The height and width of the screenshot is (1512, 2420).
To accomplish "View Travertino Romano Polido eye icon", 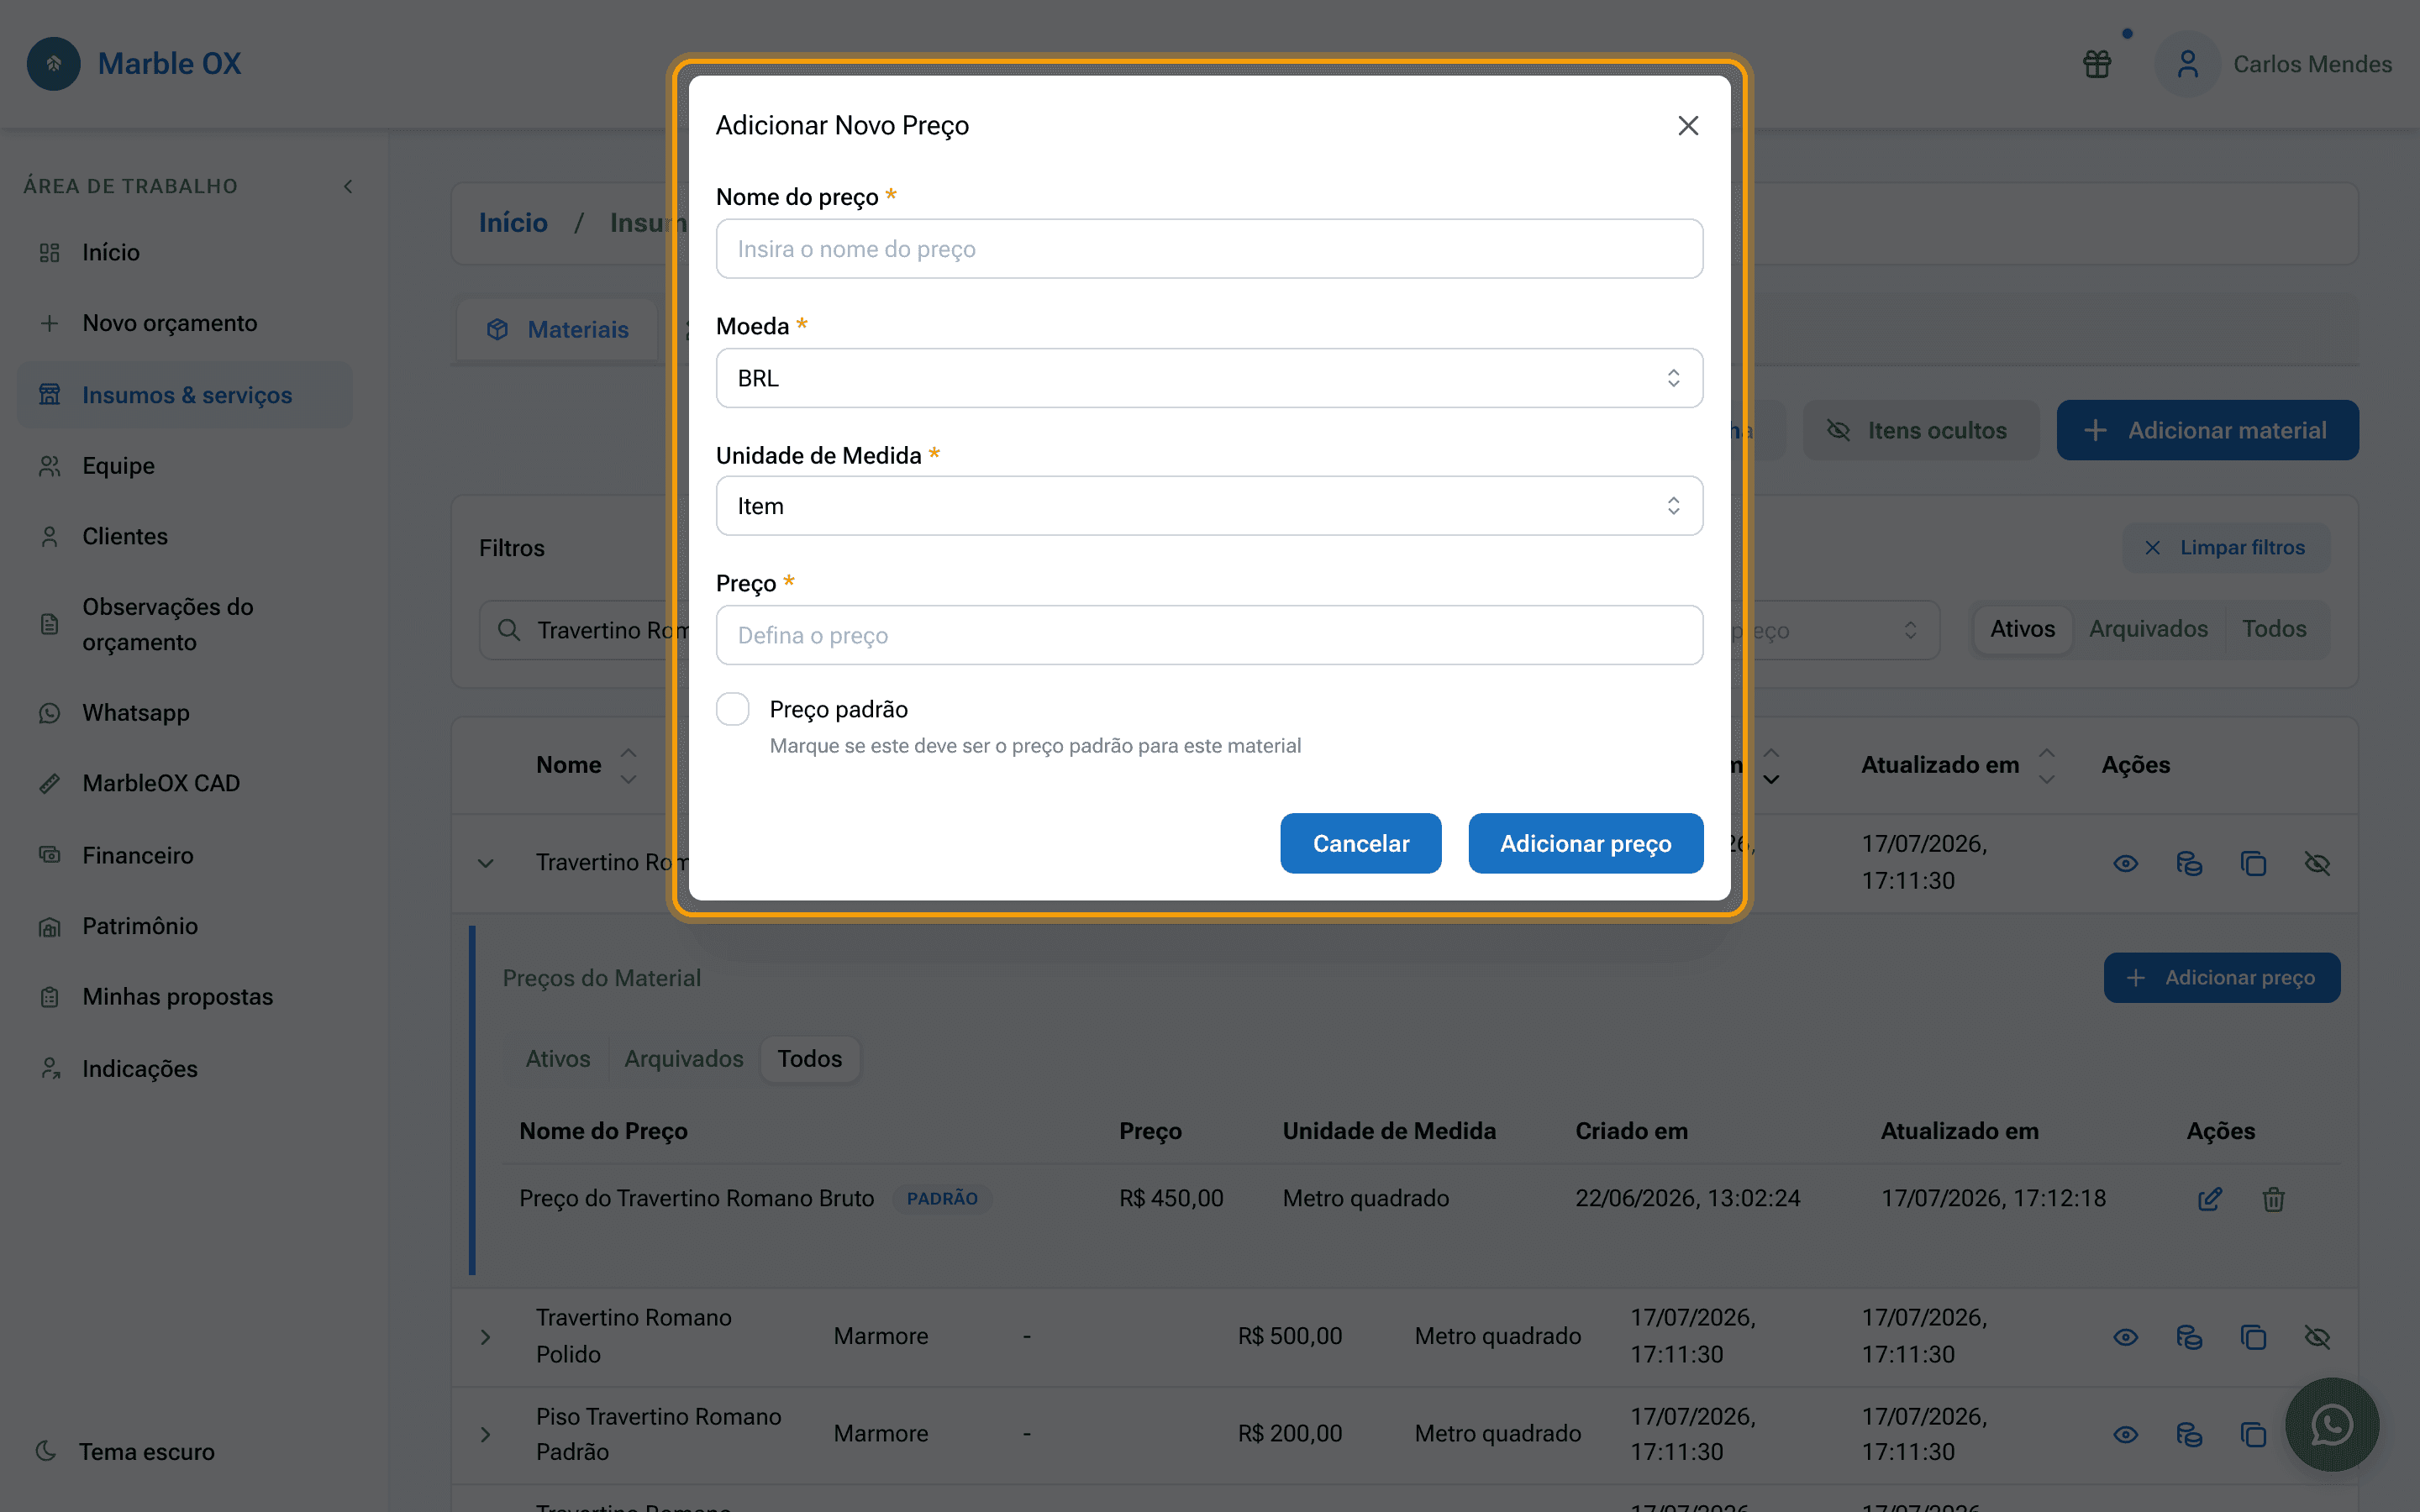I will 2126,1337.
